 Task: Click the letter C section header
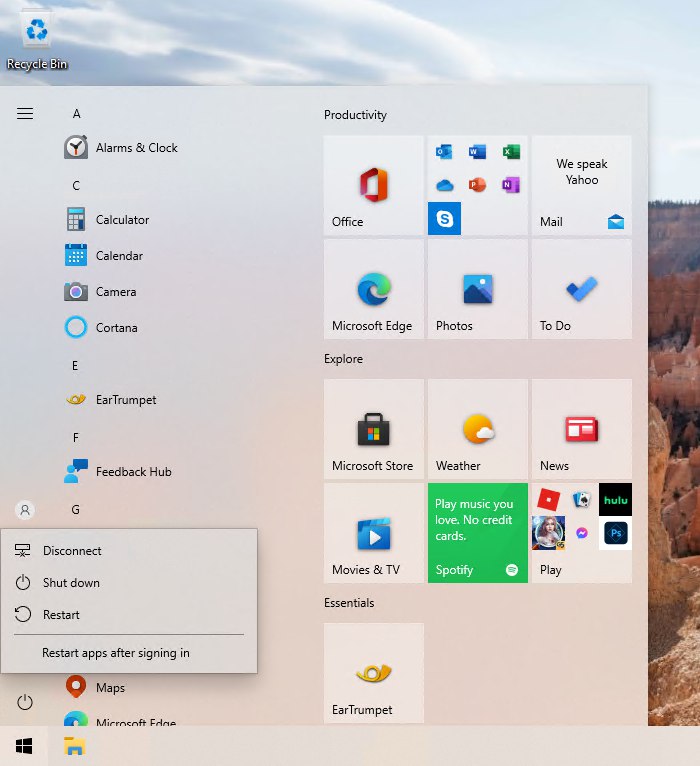click(x=76, y=186)
